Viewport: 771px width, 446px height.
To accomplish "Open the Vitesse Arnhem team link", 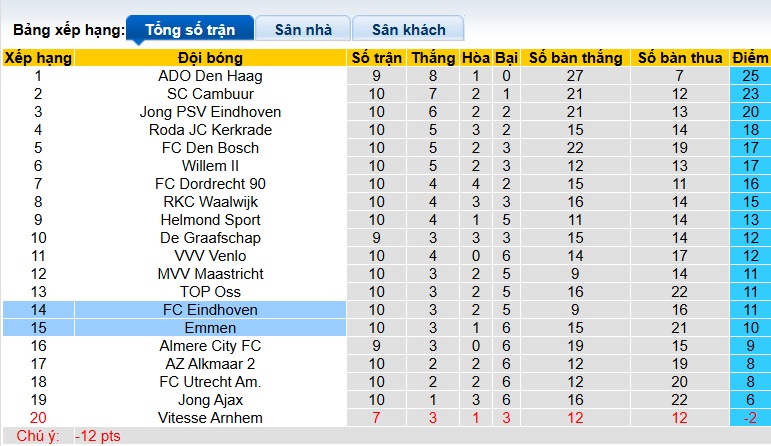I will click(210, 418).
